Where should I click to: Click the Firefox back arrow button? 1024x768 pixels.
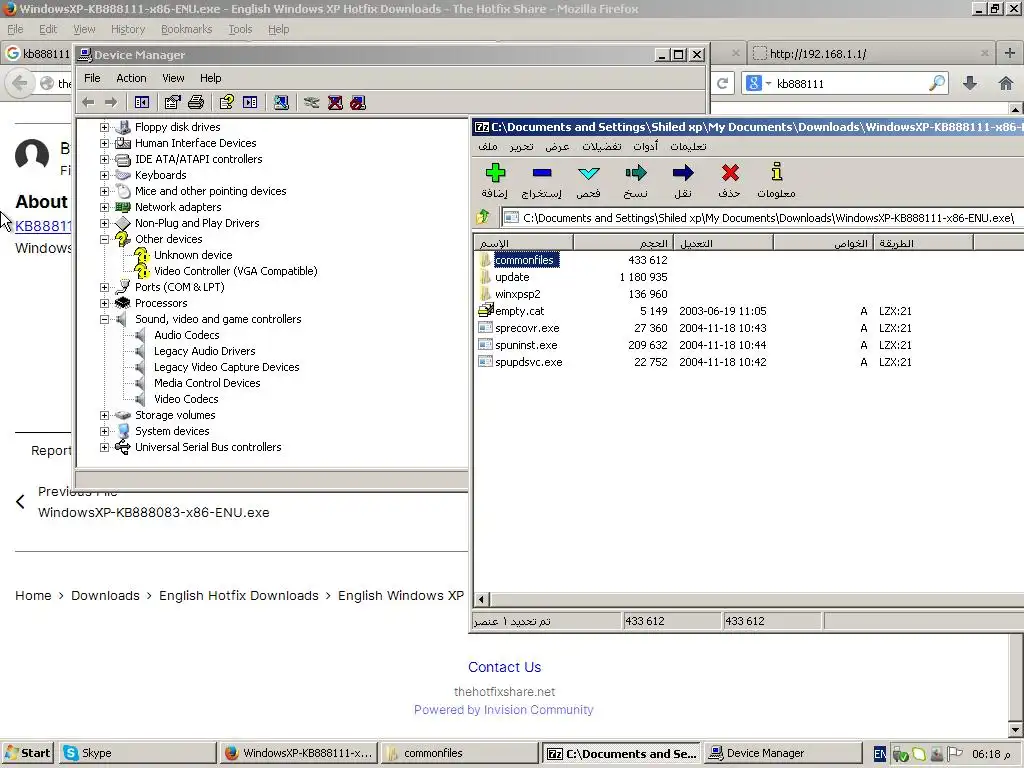point(20,84)
